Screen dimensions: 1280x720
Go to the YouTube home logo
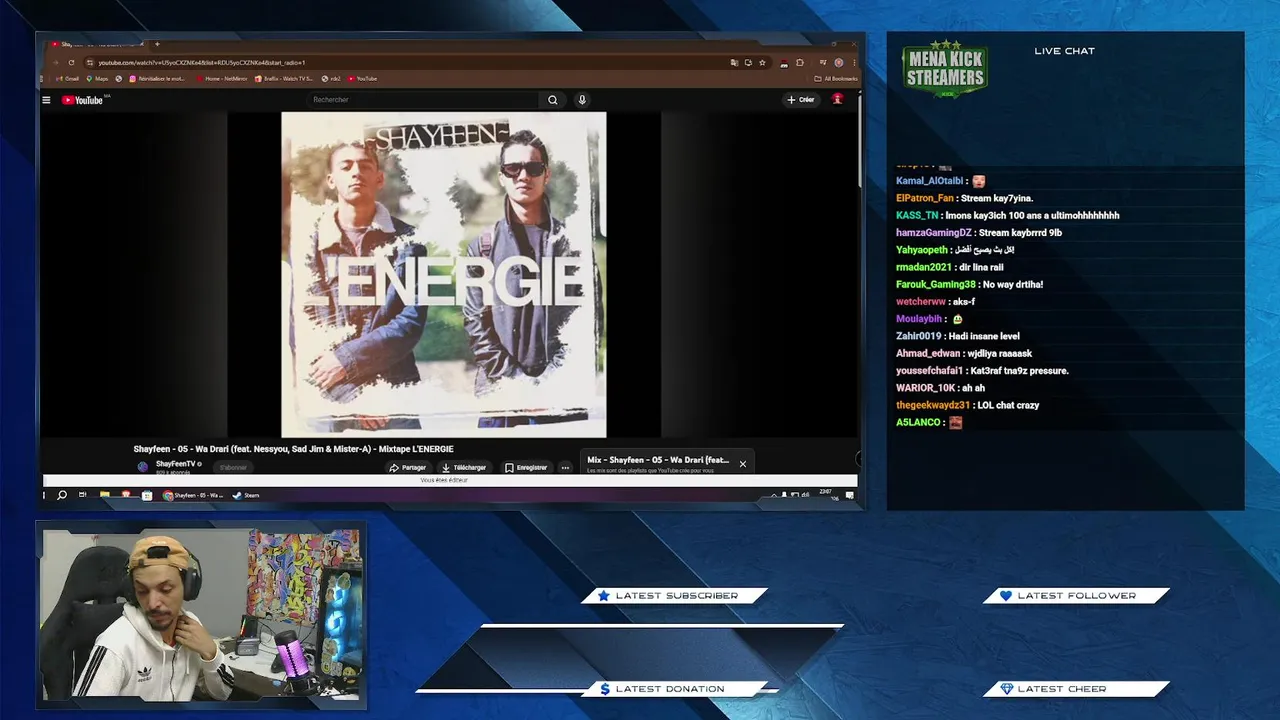pyautogui.click(x=83, y=100)
